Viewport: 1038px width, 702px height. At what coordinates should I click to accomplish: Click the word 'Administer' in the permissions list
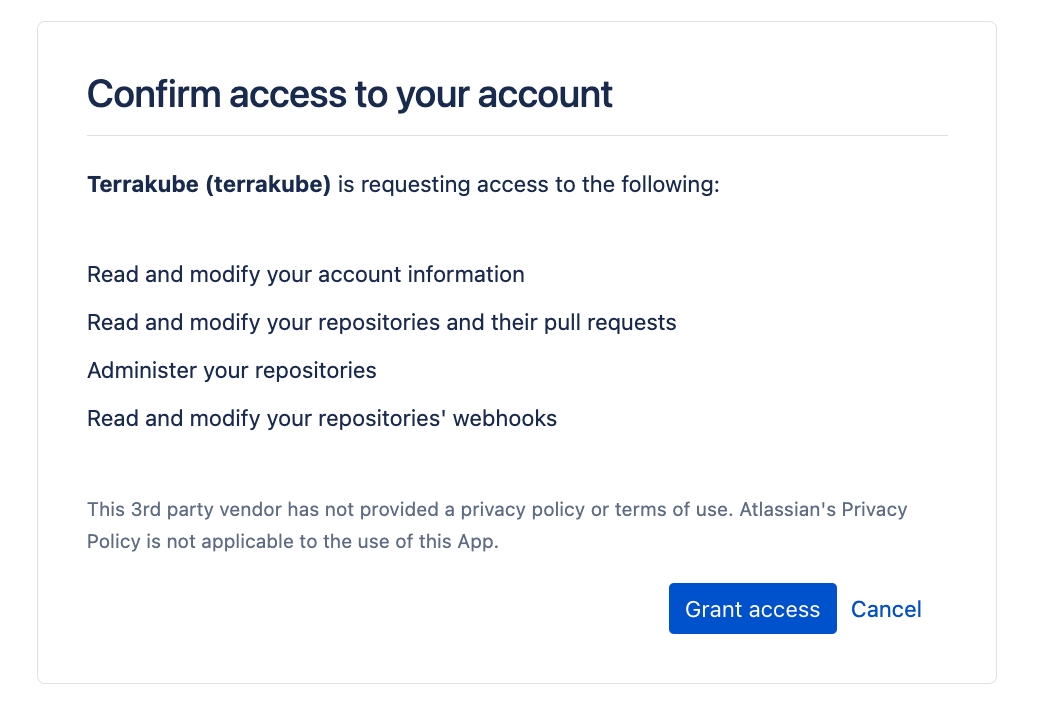click(x=142, y=370)
